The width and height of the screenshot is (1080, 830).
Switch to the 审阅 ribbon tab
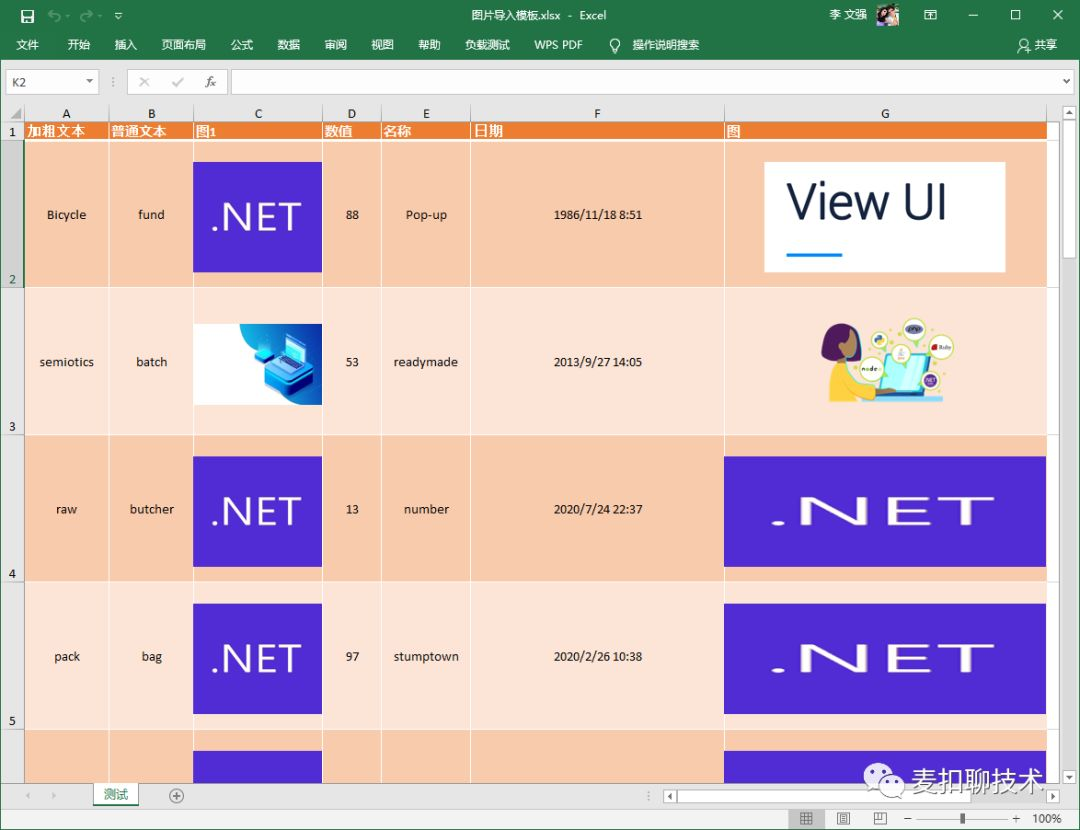(x=335, y=45)
